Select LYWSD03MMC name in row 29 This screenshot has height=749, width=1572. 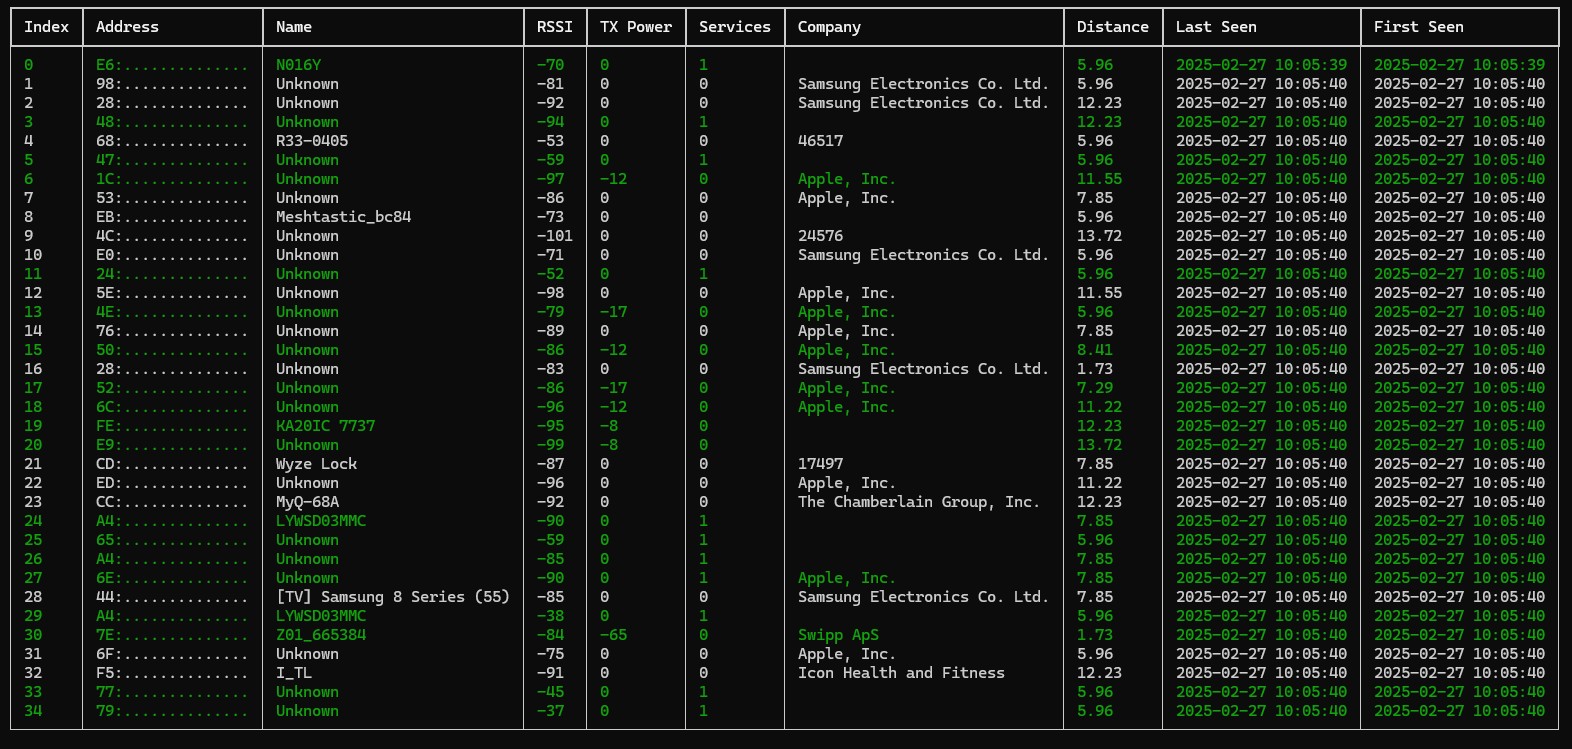pyautogui.click(x=321, y=616)
